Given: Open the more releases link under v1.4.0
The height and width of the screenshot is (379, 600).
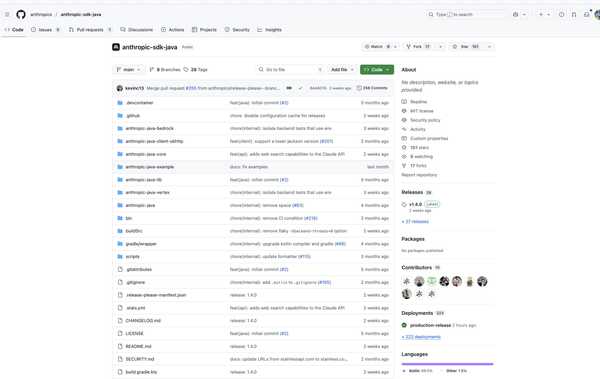Looking at the screenshot, I should 415,222.
